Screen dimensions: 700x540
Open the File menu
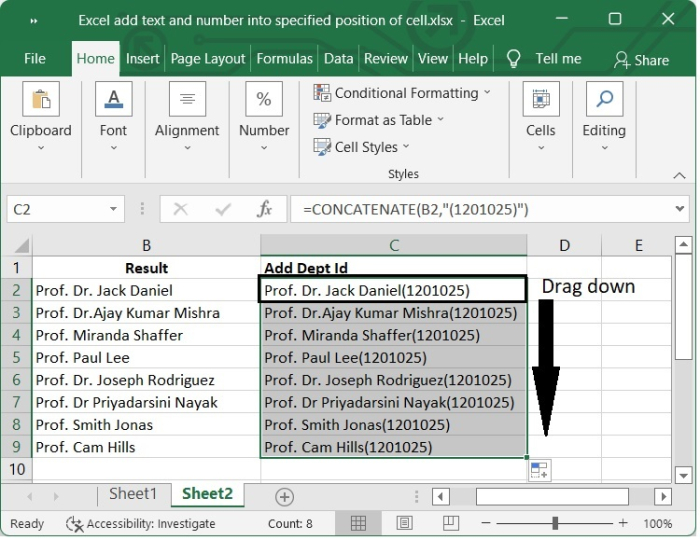[x=35, y=59]
